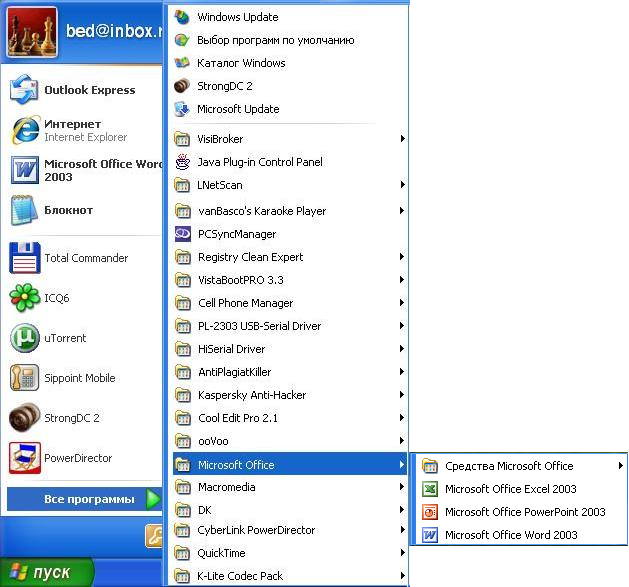
Task: Click the uTorrent text label
Action: 65,338
